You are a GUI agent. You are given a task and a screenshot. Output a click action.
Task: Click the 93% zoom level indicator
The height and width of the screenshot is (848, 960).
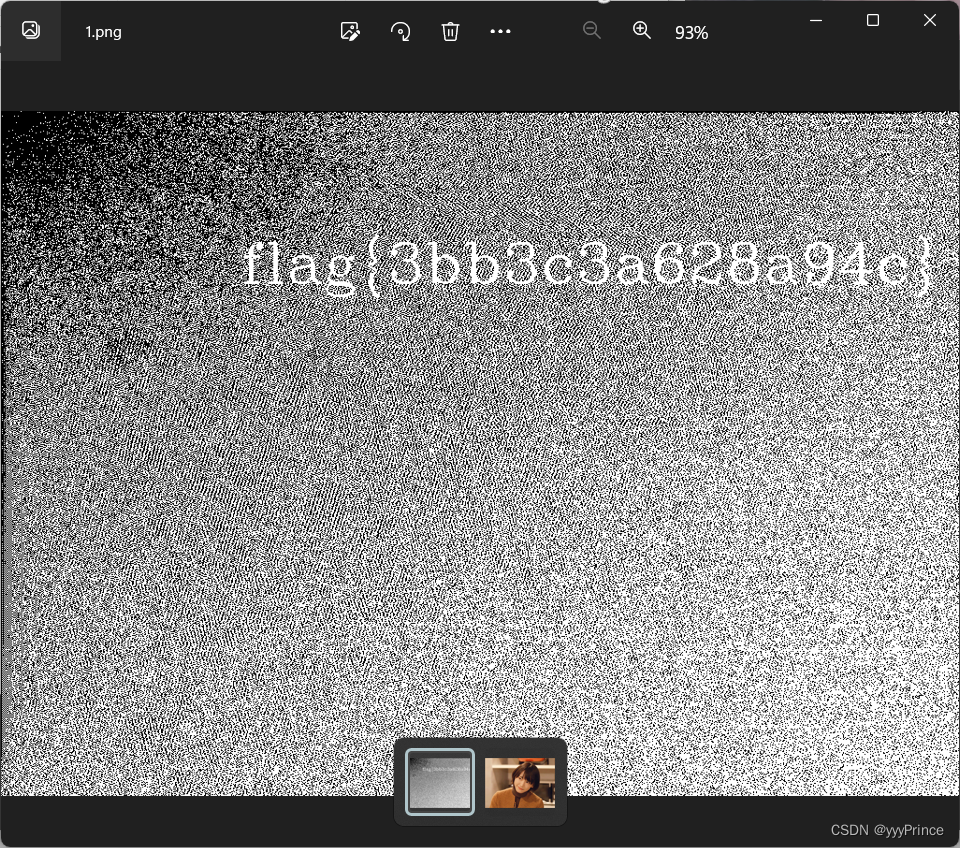pyautogui.click(x=690, y=31)
